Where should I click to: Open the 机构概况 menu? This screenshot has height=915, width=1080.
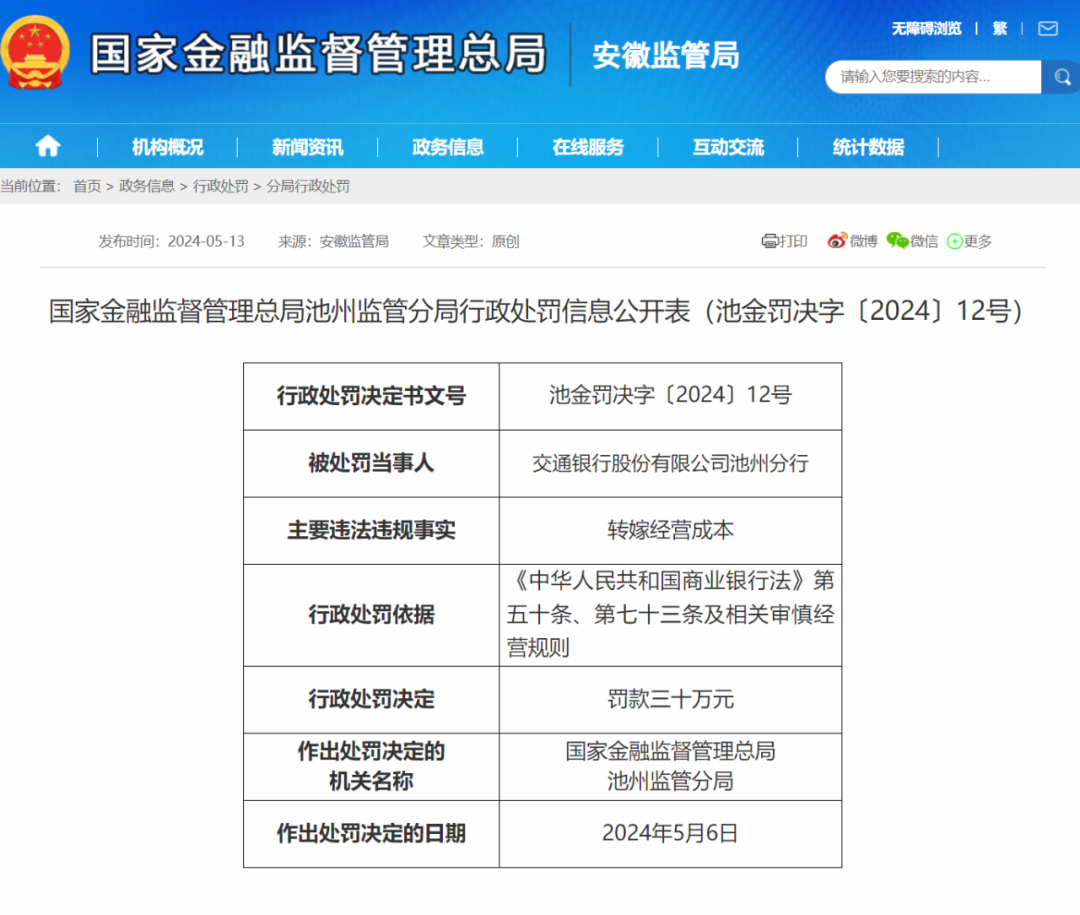click(165, 147)
